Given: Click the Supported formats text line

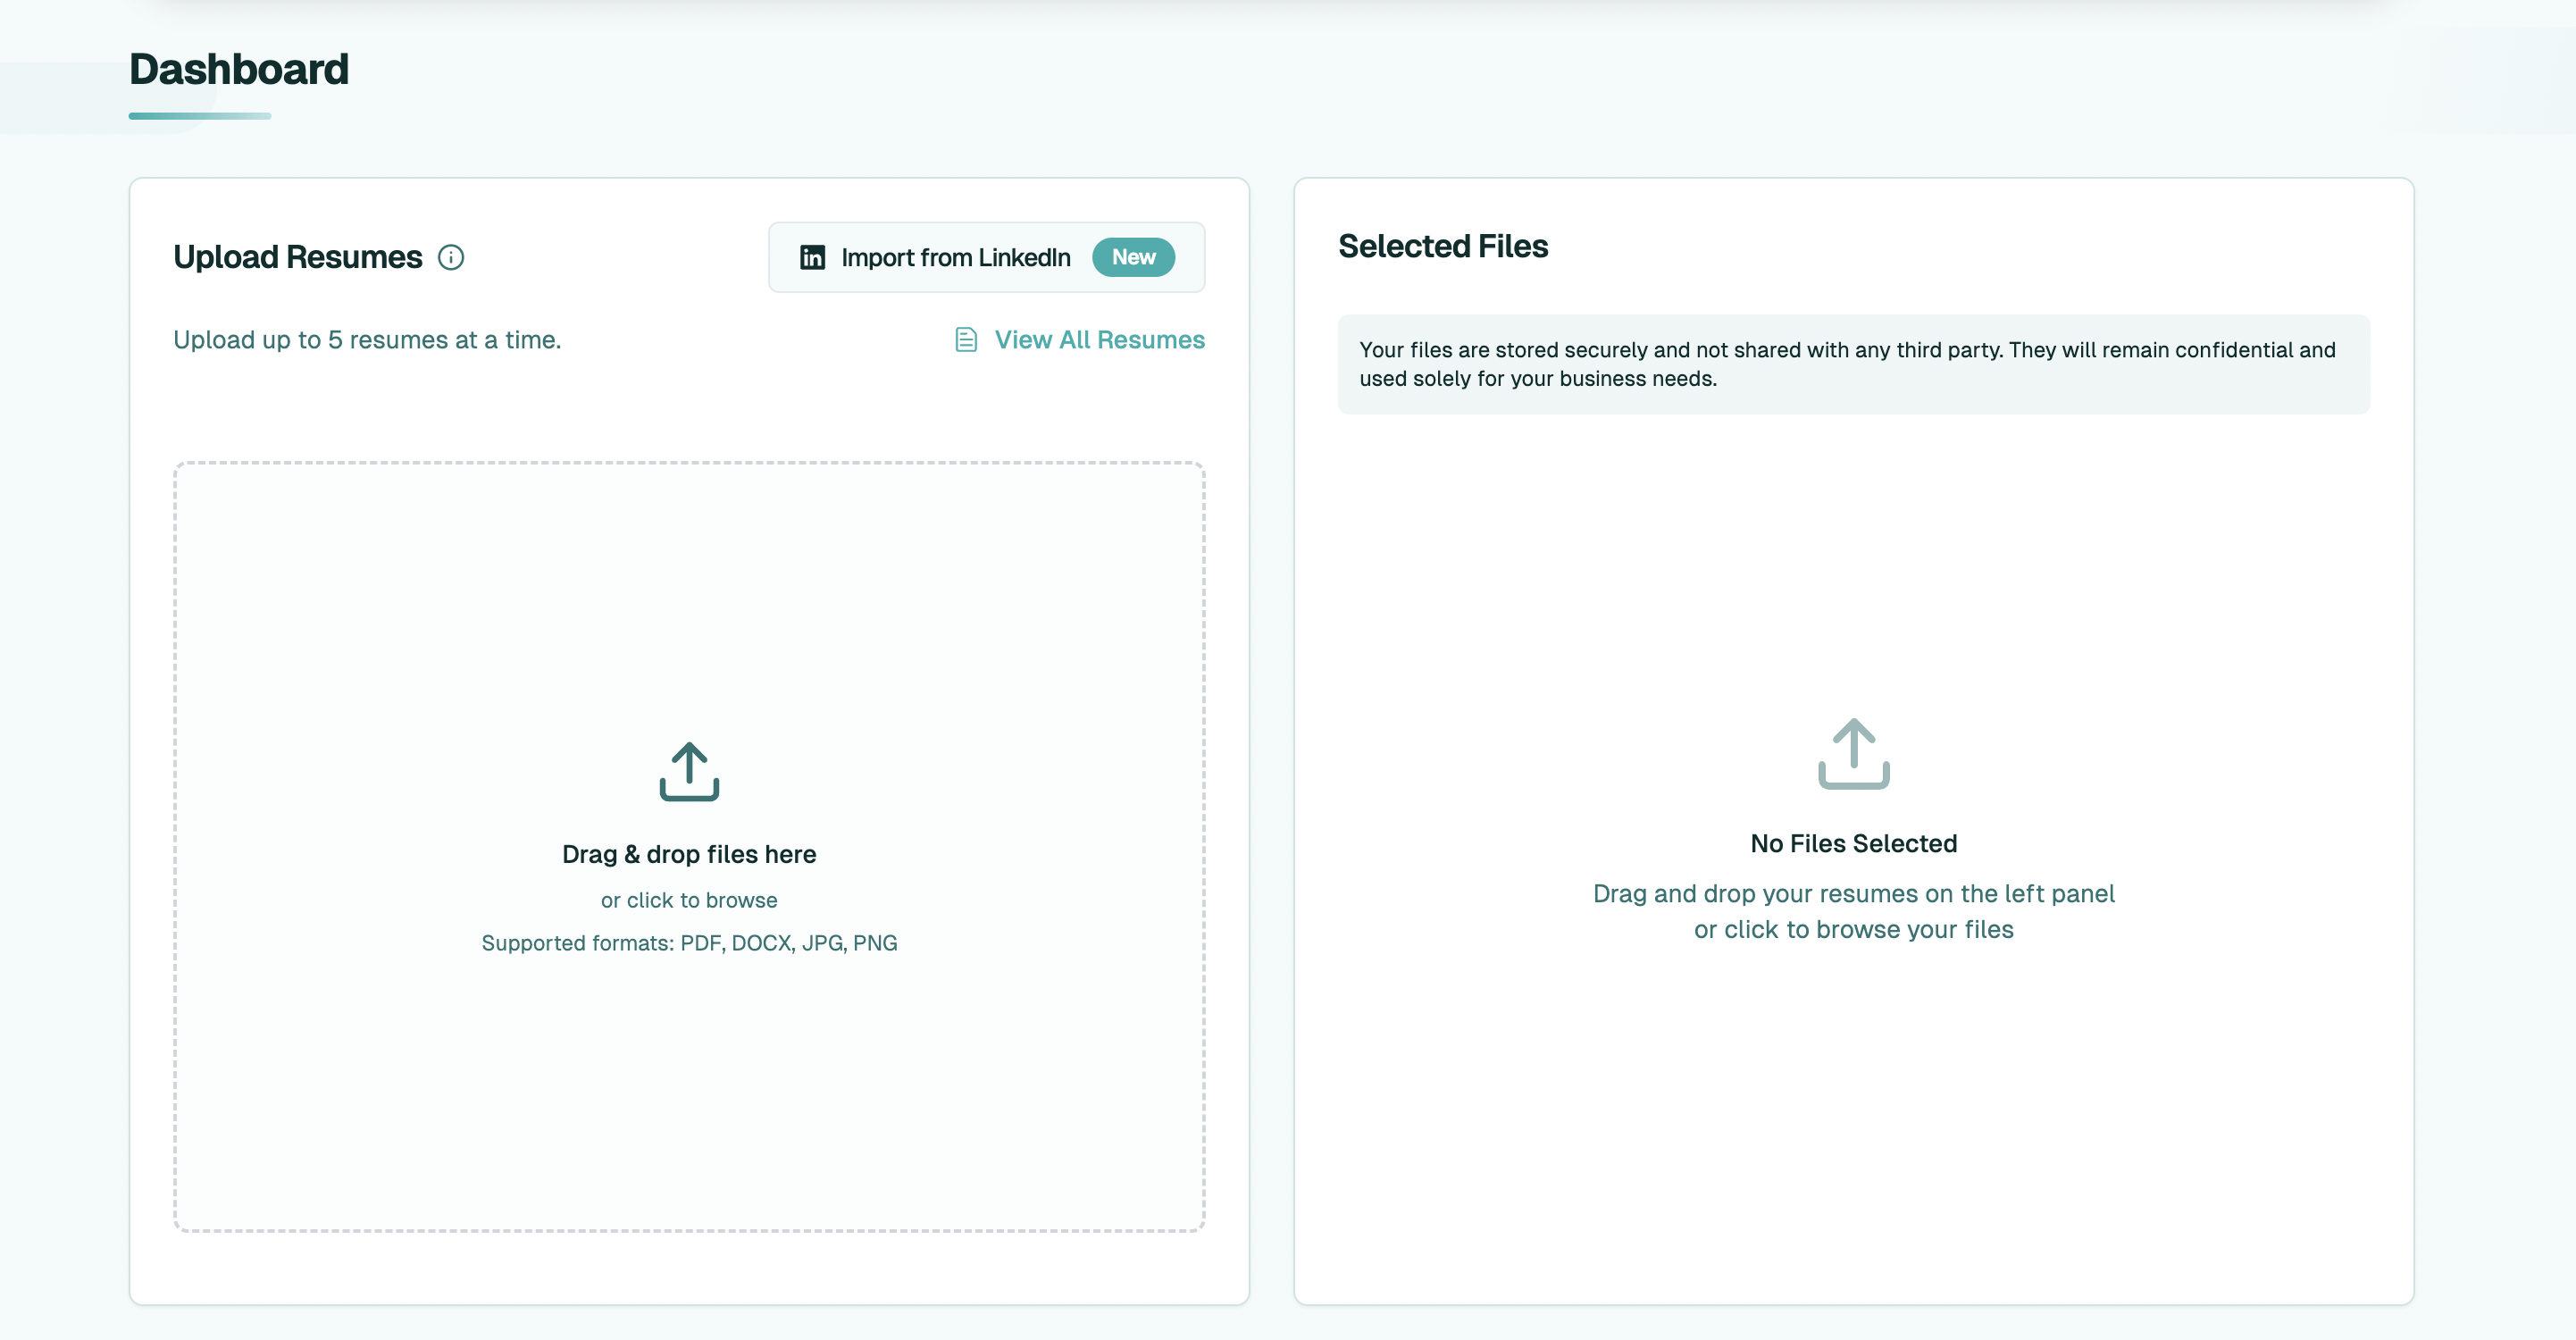Looking at the screenshot, I should pos(689,943).
